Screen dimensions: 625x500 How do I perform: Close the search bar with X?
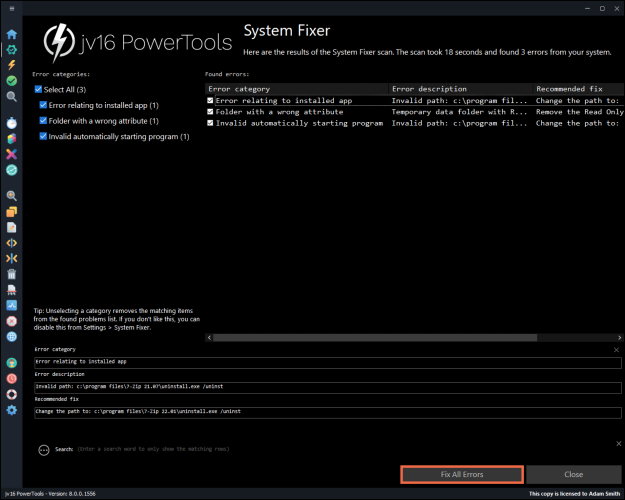[619, 443]
